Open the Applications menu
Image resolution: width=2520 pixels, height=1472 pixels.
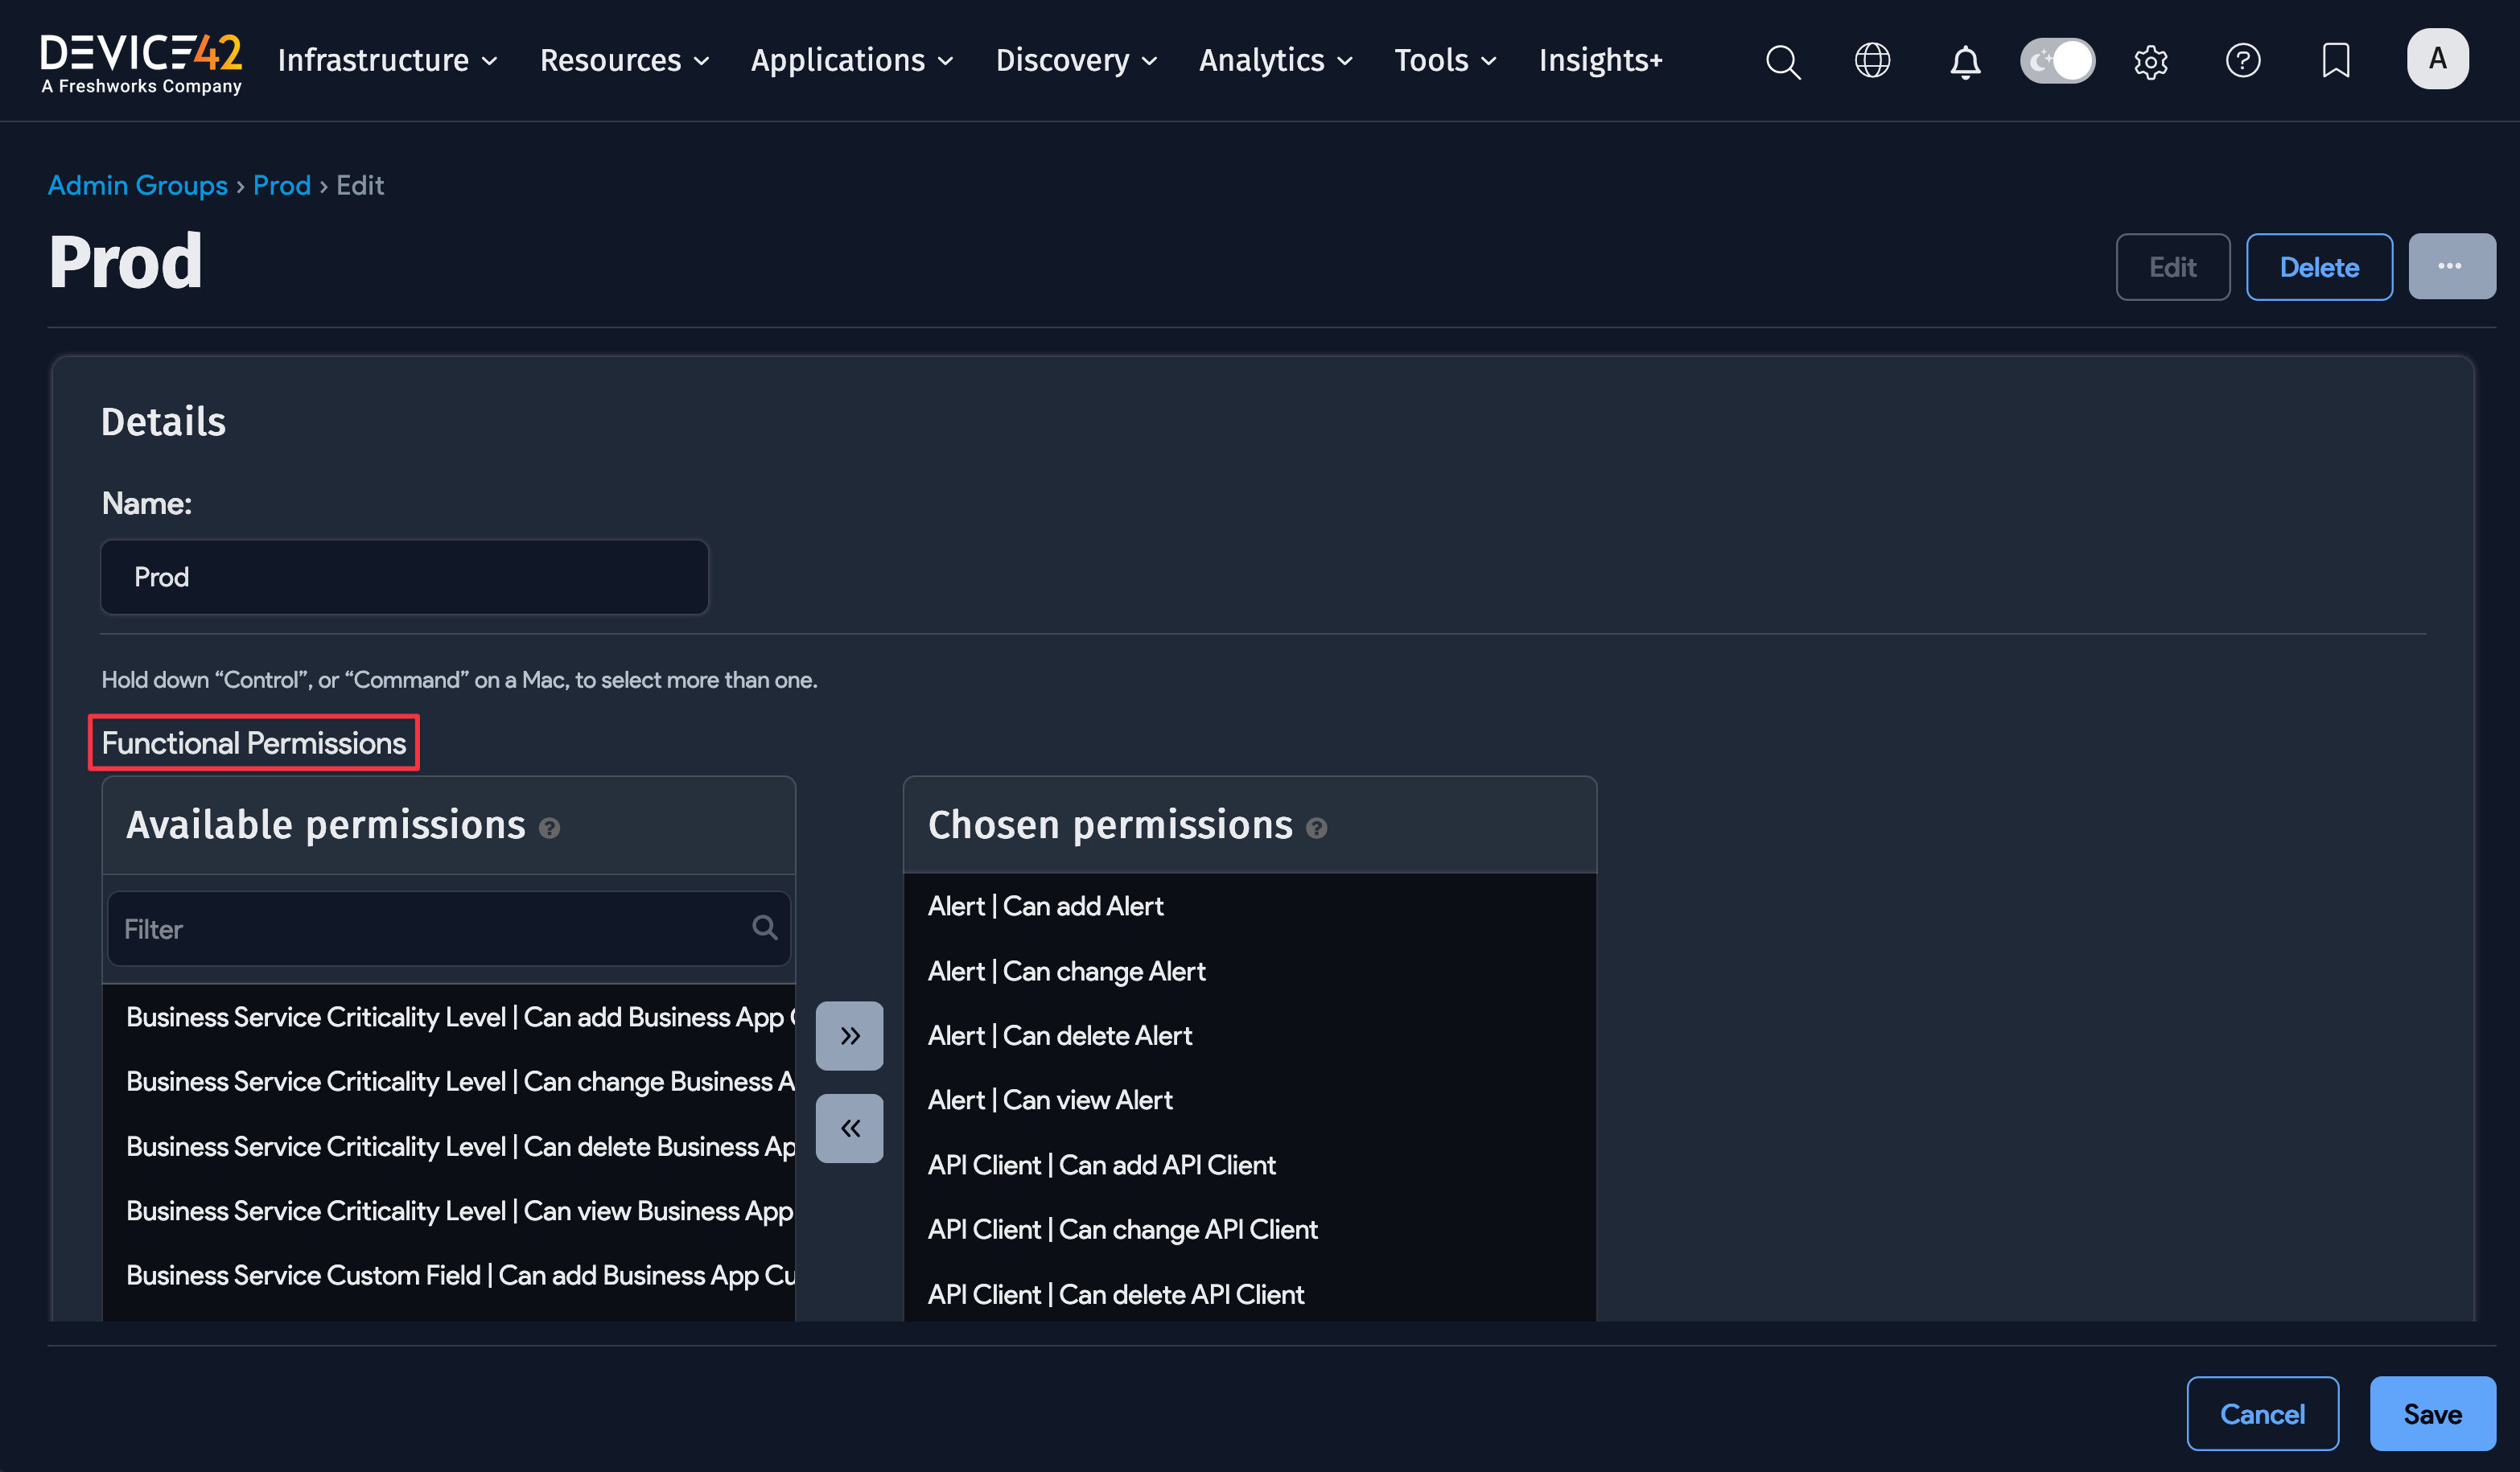click(x=852, y=60)
